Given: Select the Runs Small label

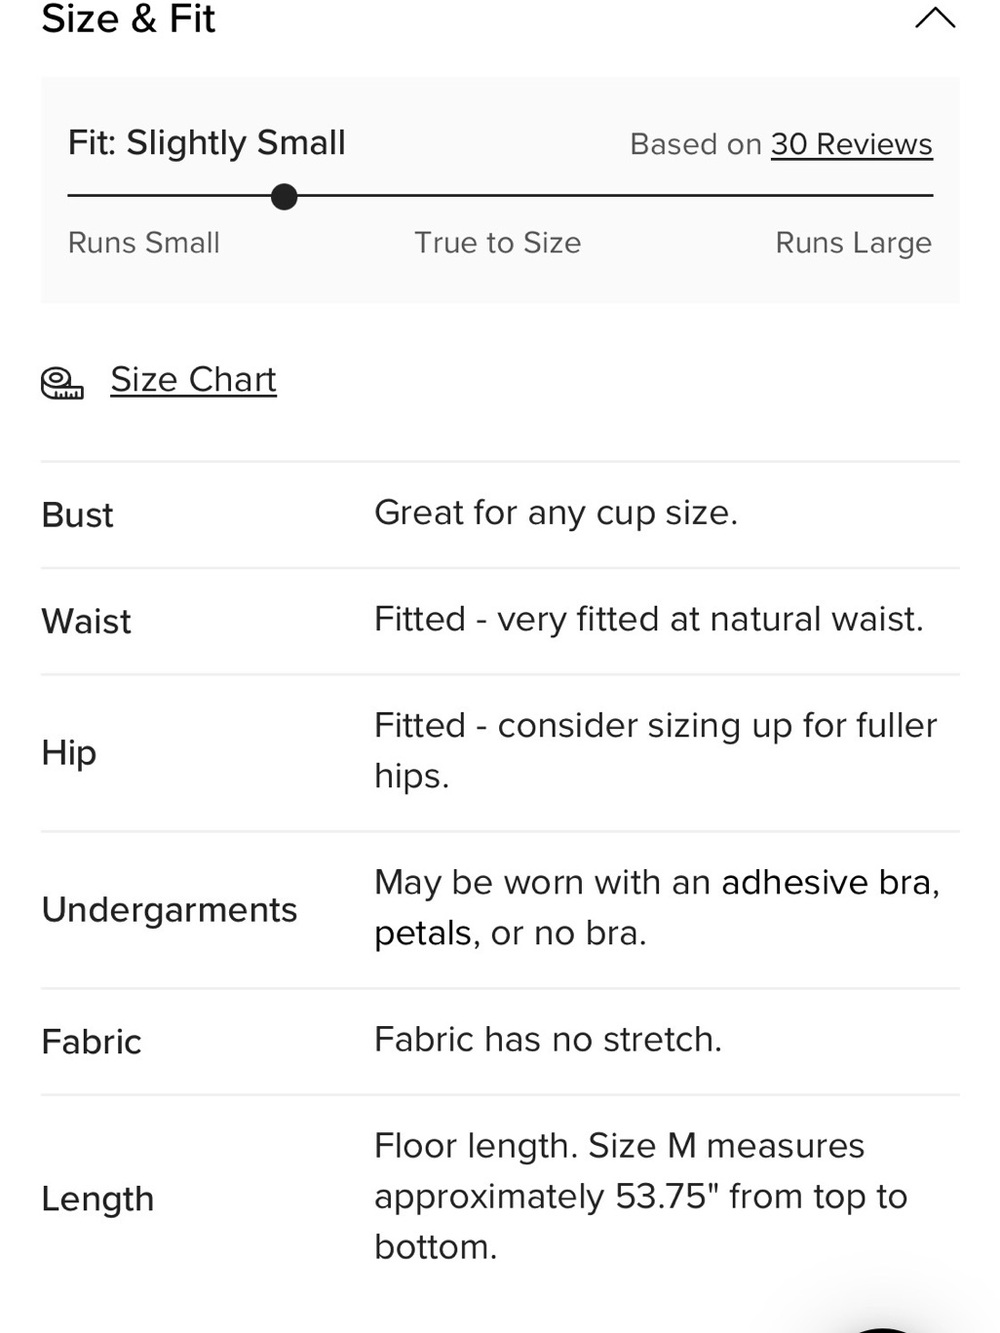Looking at the screenshot, I should point(144,243).
